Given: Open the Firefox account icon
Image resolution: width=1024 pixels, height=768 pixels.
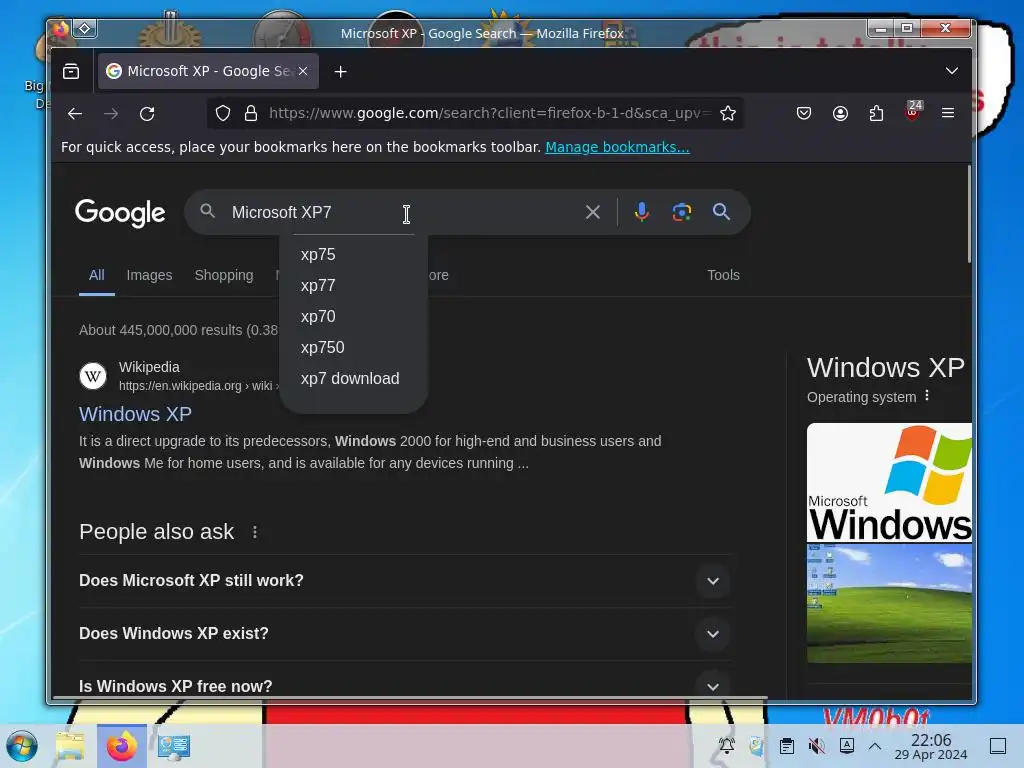Looking at the screenshot, I should [x=840, y=114].
